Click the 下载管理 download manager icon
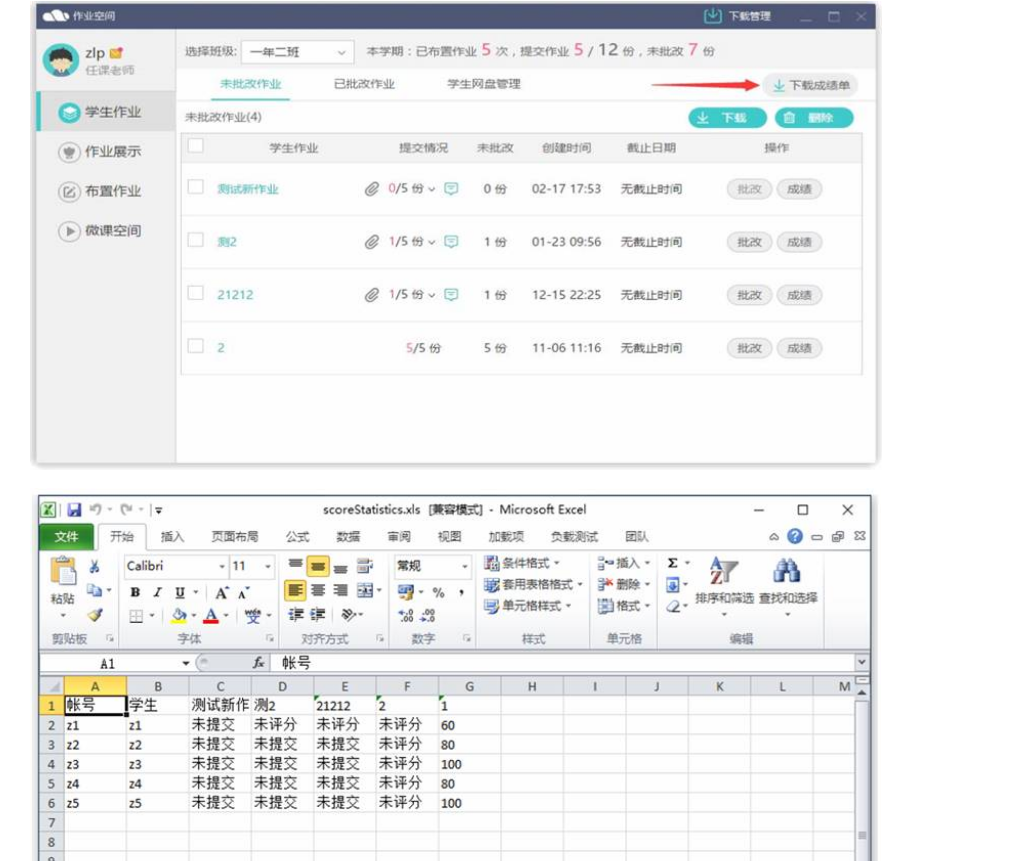Image resolution: width=1023 pixels, height=861 pixels. click(712, 16)
